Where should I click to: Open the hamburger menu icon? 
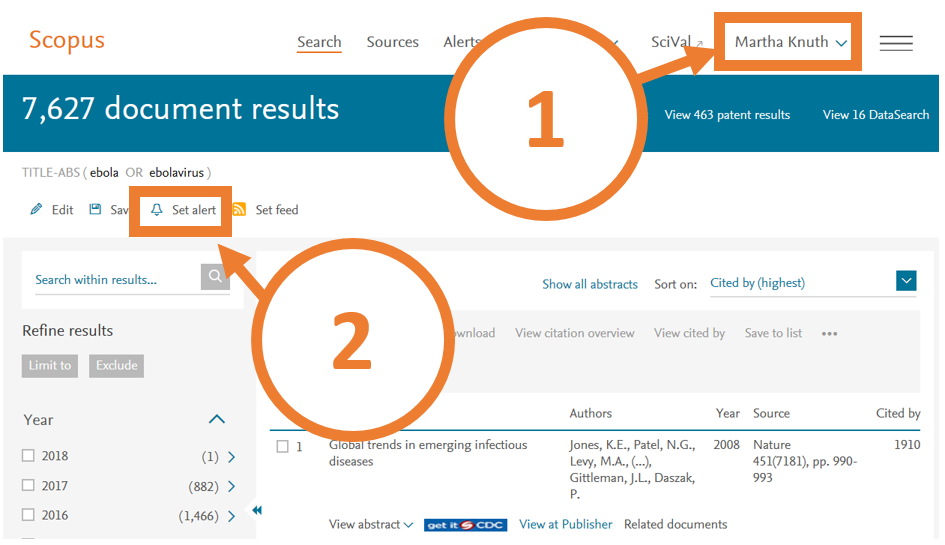(895, 43)
